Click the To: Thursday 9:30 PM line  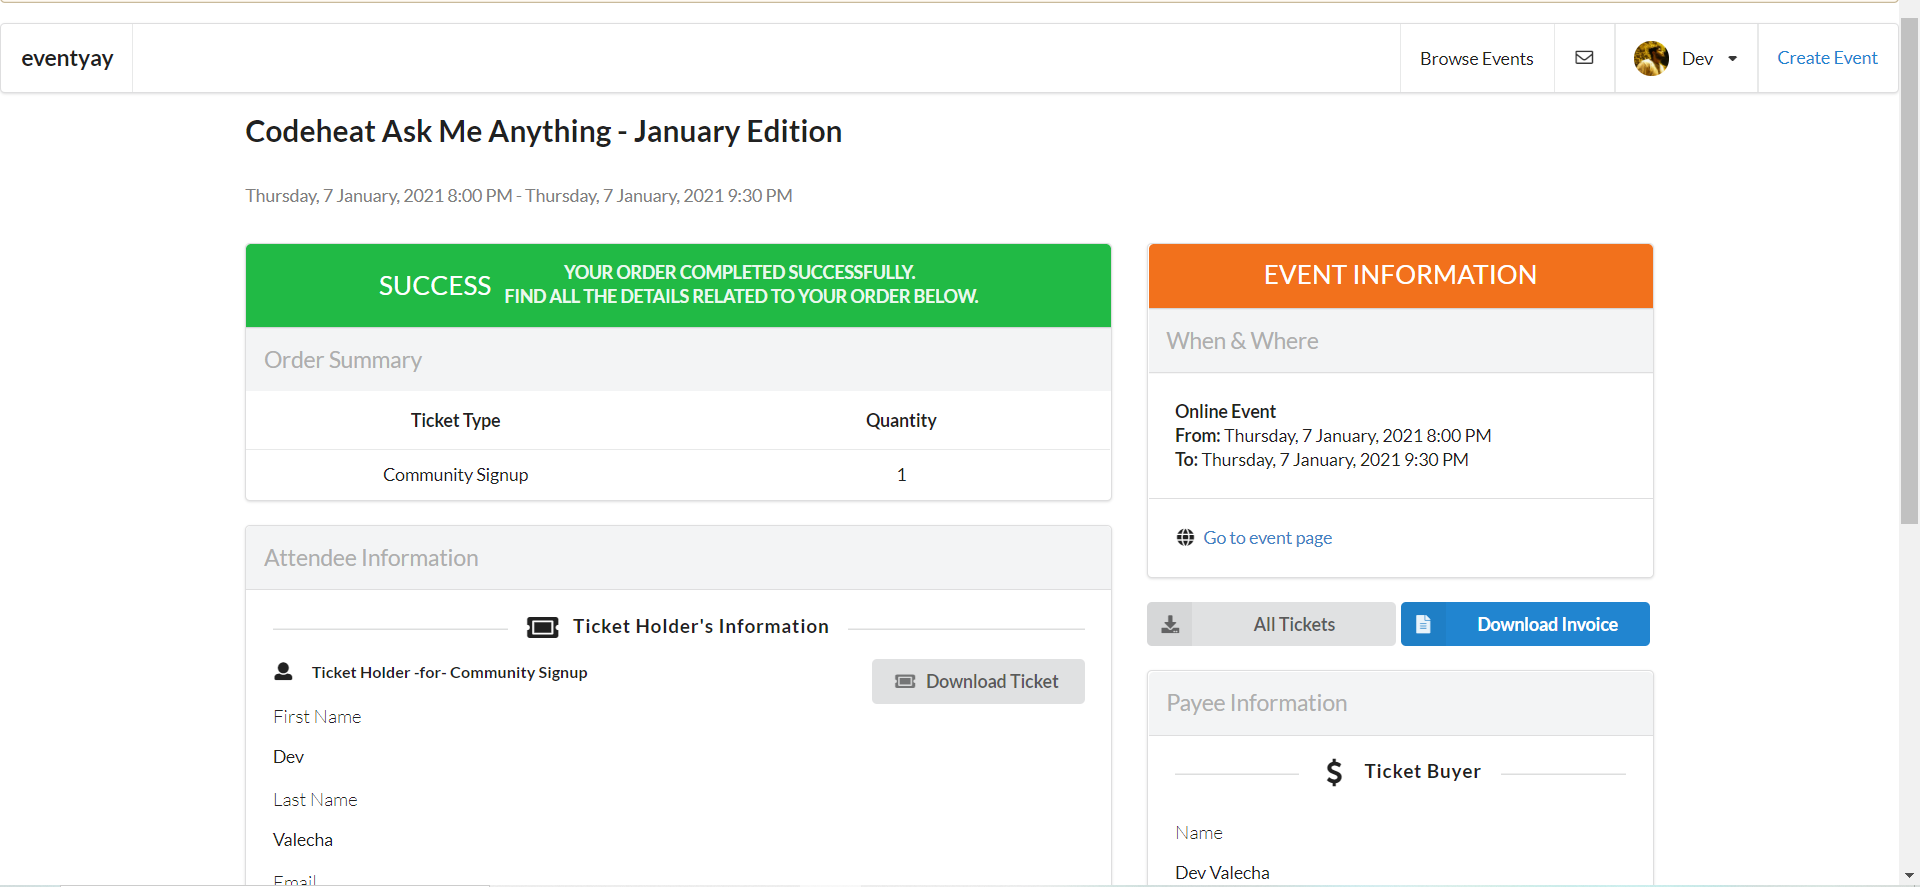pos(1322,460)
